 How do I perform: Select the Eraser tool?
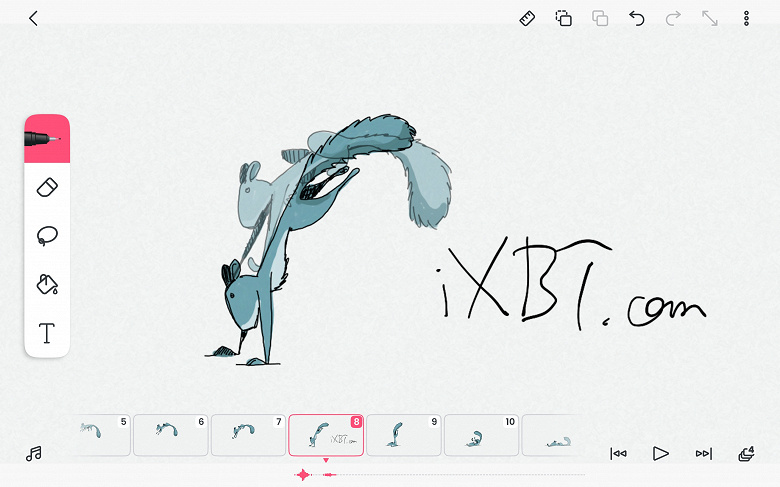[47, 188]
